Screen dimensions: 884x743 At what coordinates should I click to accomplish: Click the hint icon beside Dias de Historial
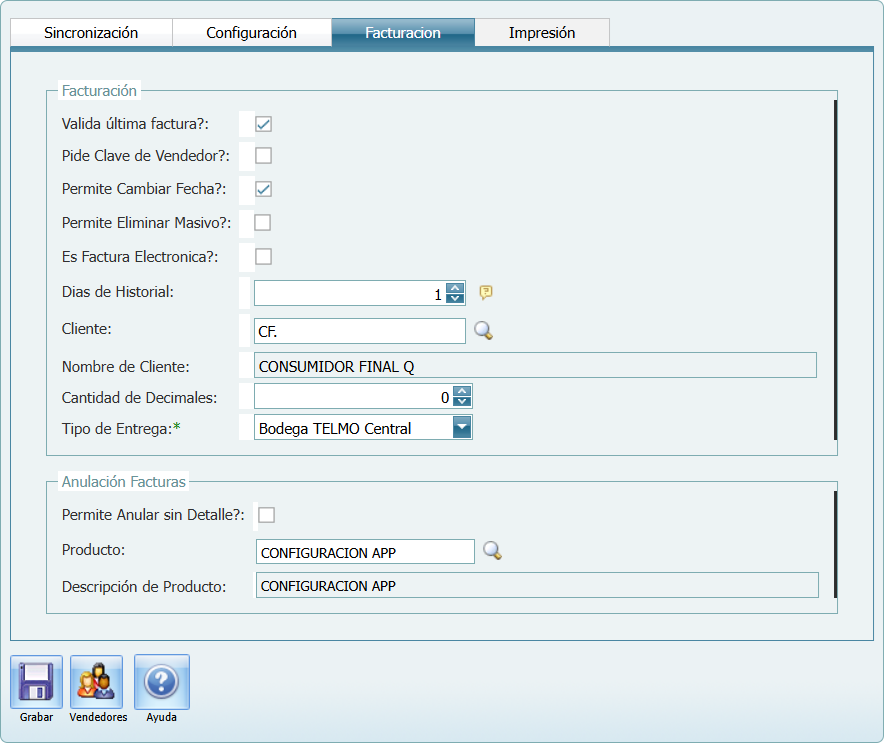486,292
